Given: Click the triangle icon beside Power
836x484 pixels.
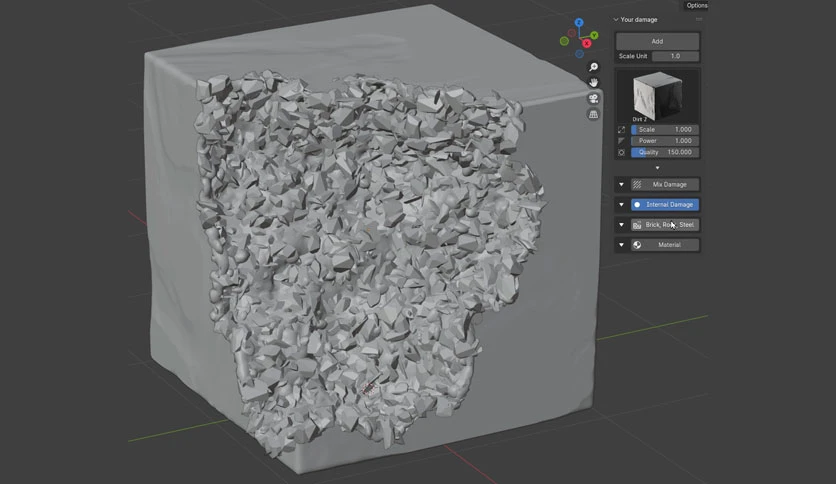Looking at the screenshot, I should pos(621,141).
